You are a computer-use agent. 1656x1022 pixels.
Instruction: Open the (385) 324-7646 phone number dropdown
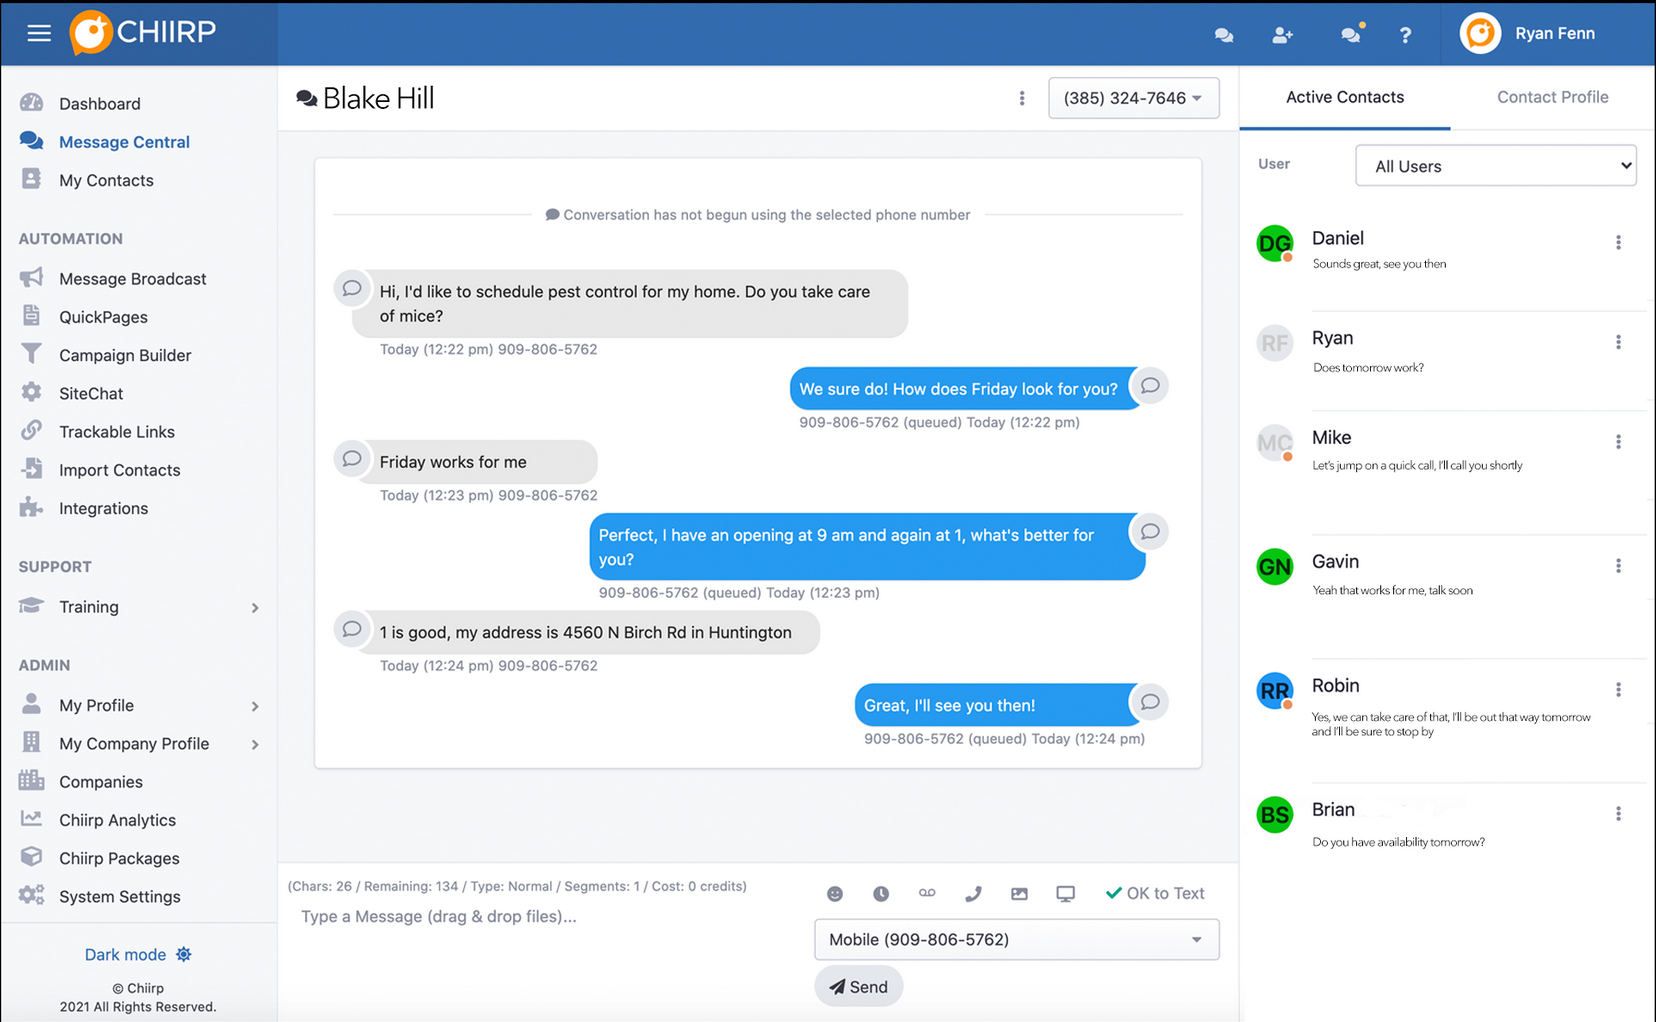(1133, 97)
